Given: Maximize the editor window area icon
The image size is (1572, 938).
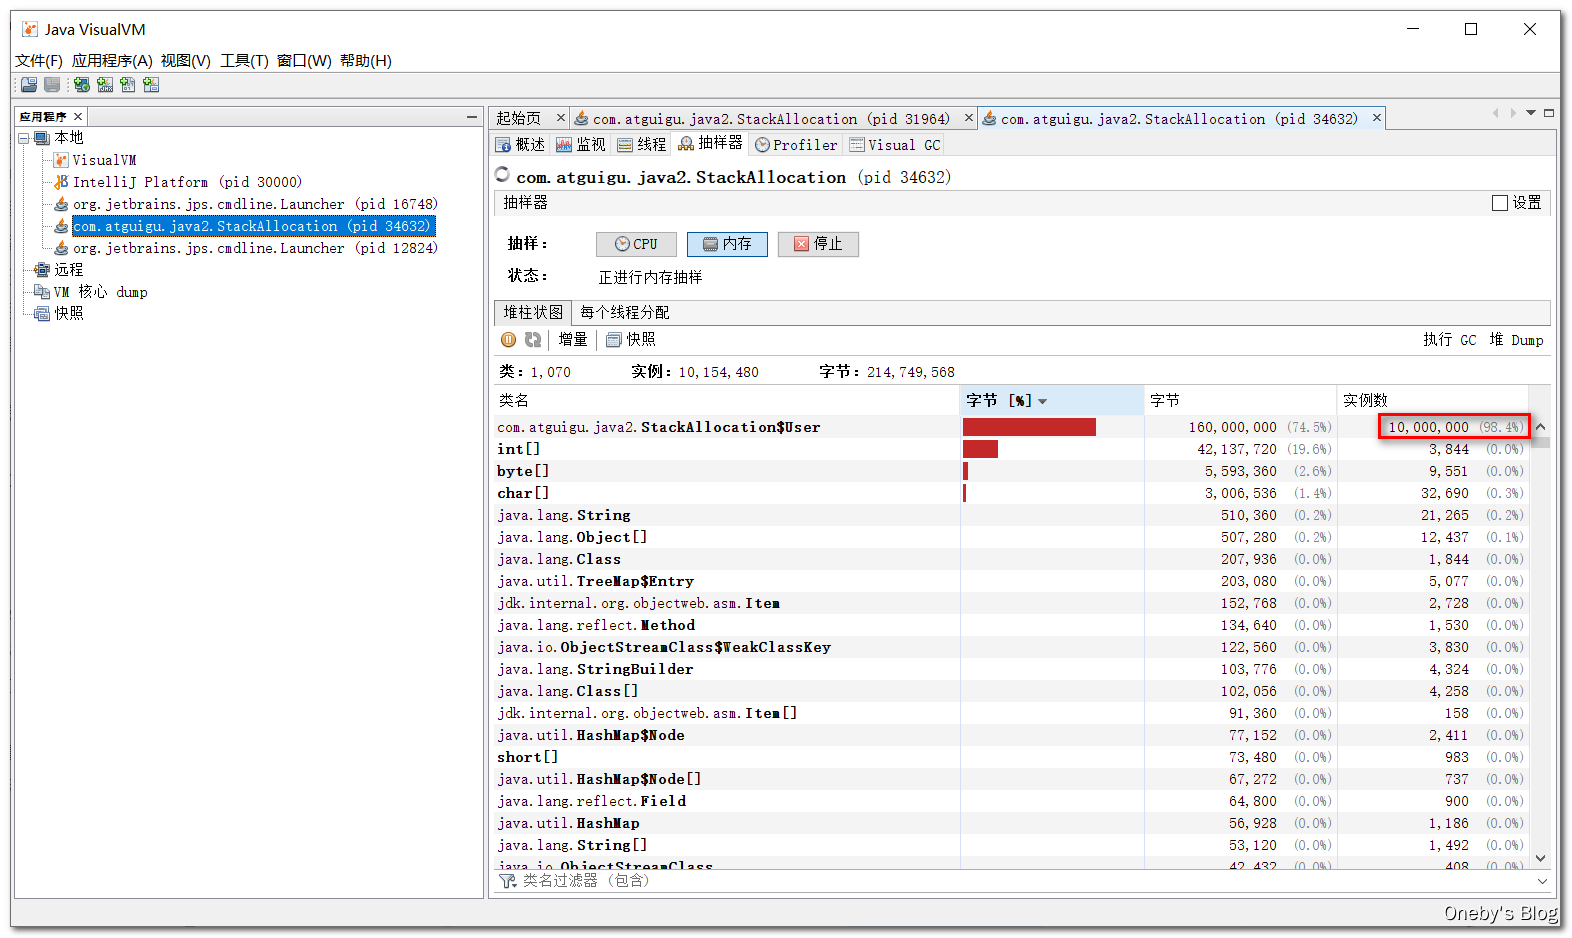Looking at the screenshot, I should click(1549, 113).
